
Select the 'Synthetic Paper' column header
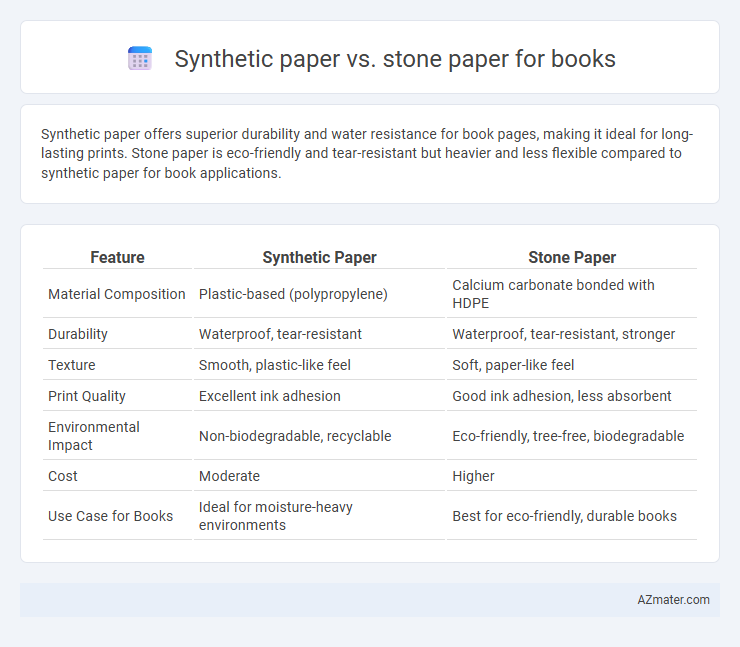[x=320, y=257]
